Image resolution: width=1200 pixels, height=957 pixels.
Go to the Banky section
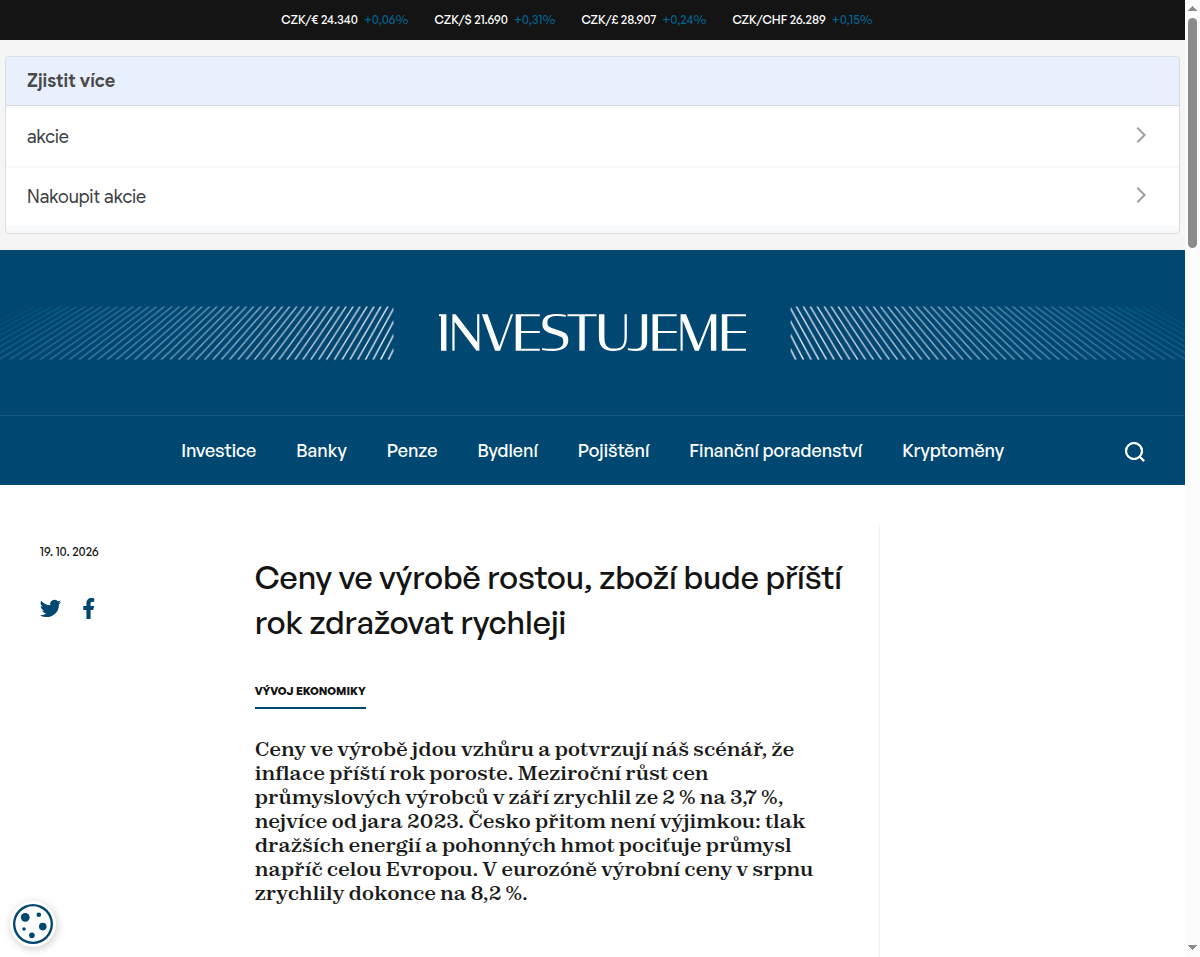tap(321, 451)
